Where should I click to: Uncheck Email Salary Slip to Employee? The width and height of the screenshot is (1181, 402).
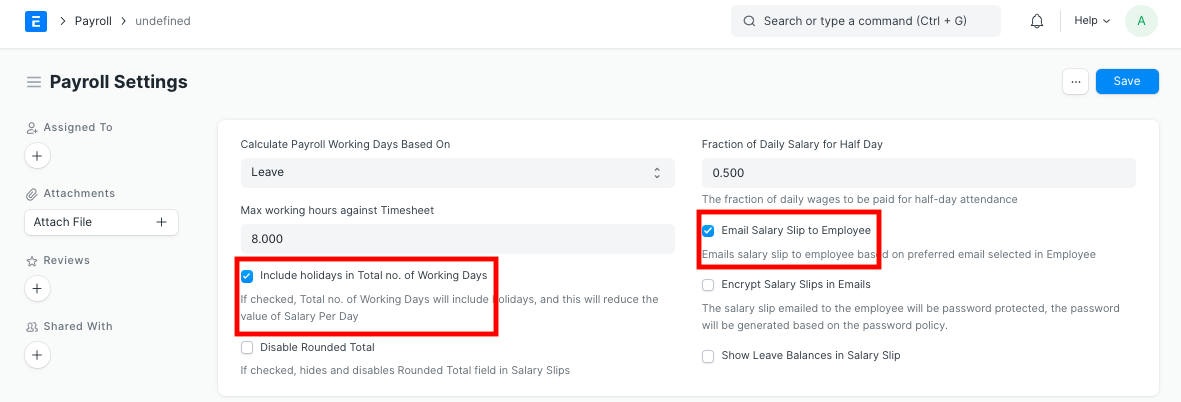pos(708,231)
